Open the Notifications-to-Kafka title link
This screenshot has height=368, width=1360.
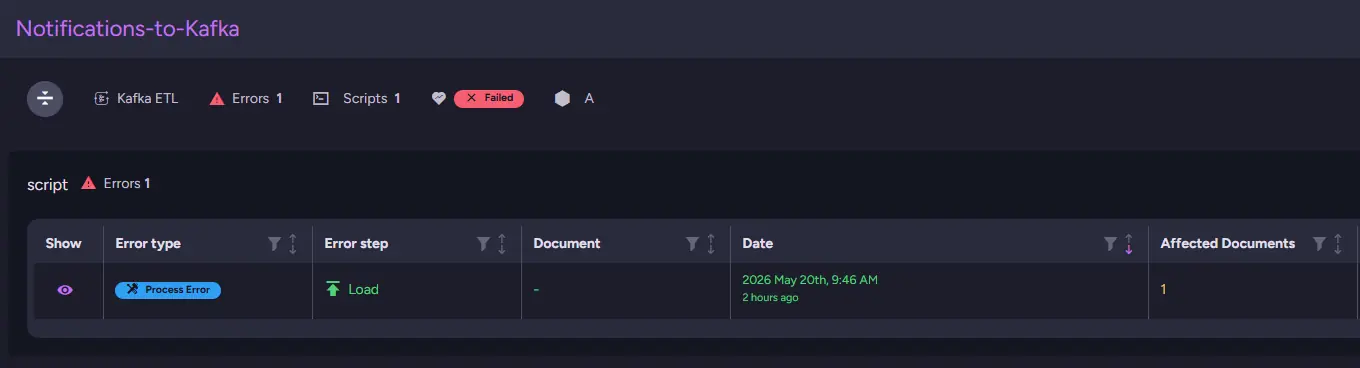[127, 28]
